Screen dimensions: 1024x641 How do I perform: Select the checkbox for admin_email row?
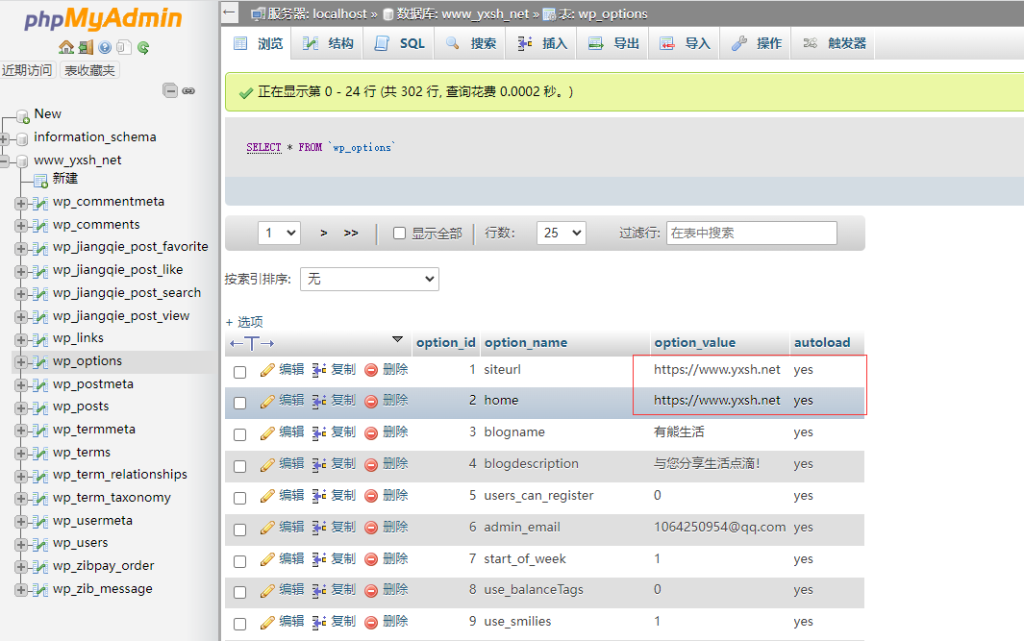240,528
